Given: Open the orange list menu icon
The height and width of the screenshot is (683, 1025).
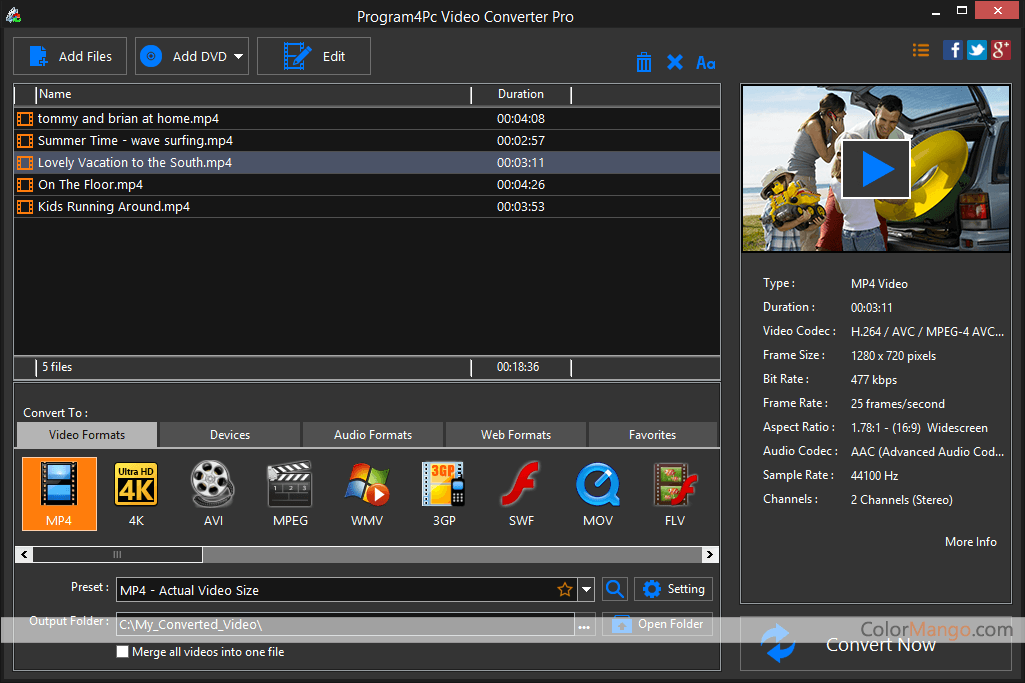Looking at the screenshot, I should pos(920,50).
